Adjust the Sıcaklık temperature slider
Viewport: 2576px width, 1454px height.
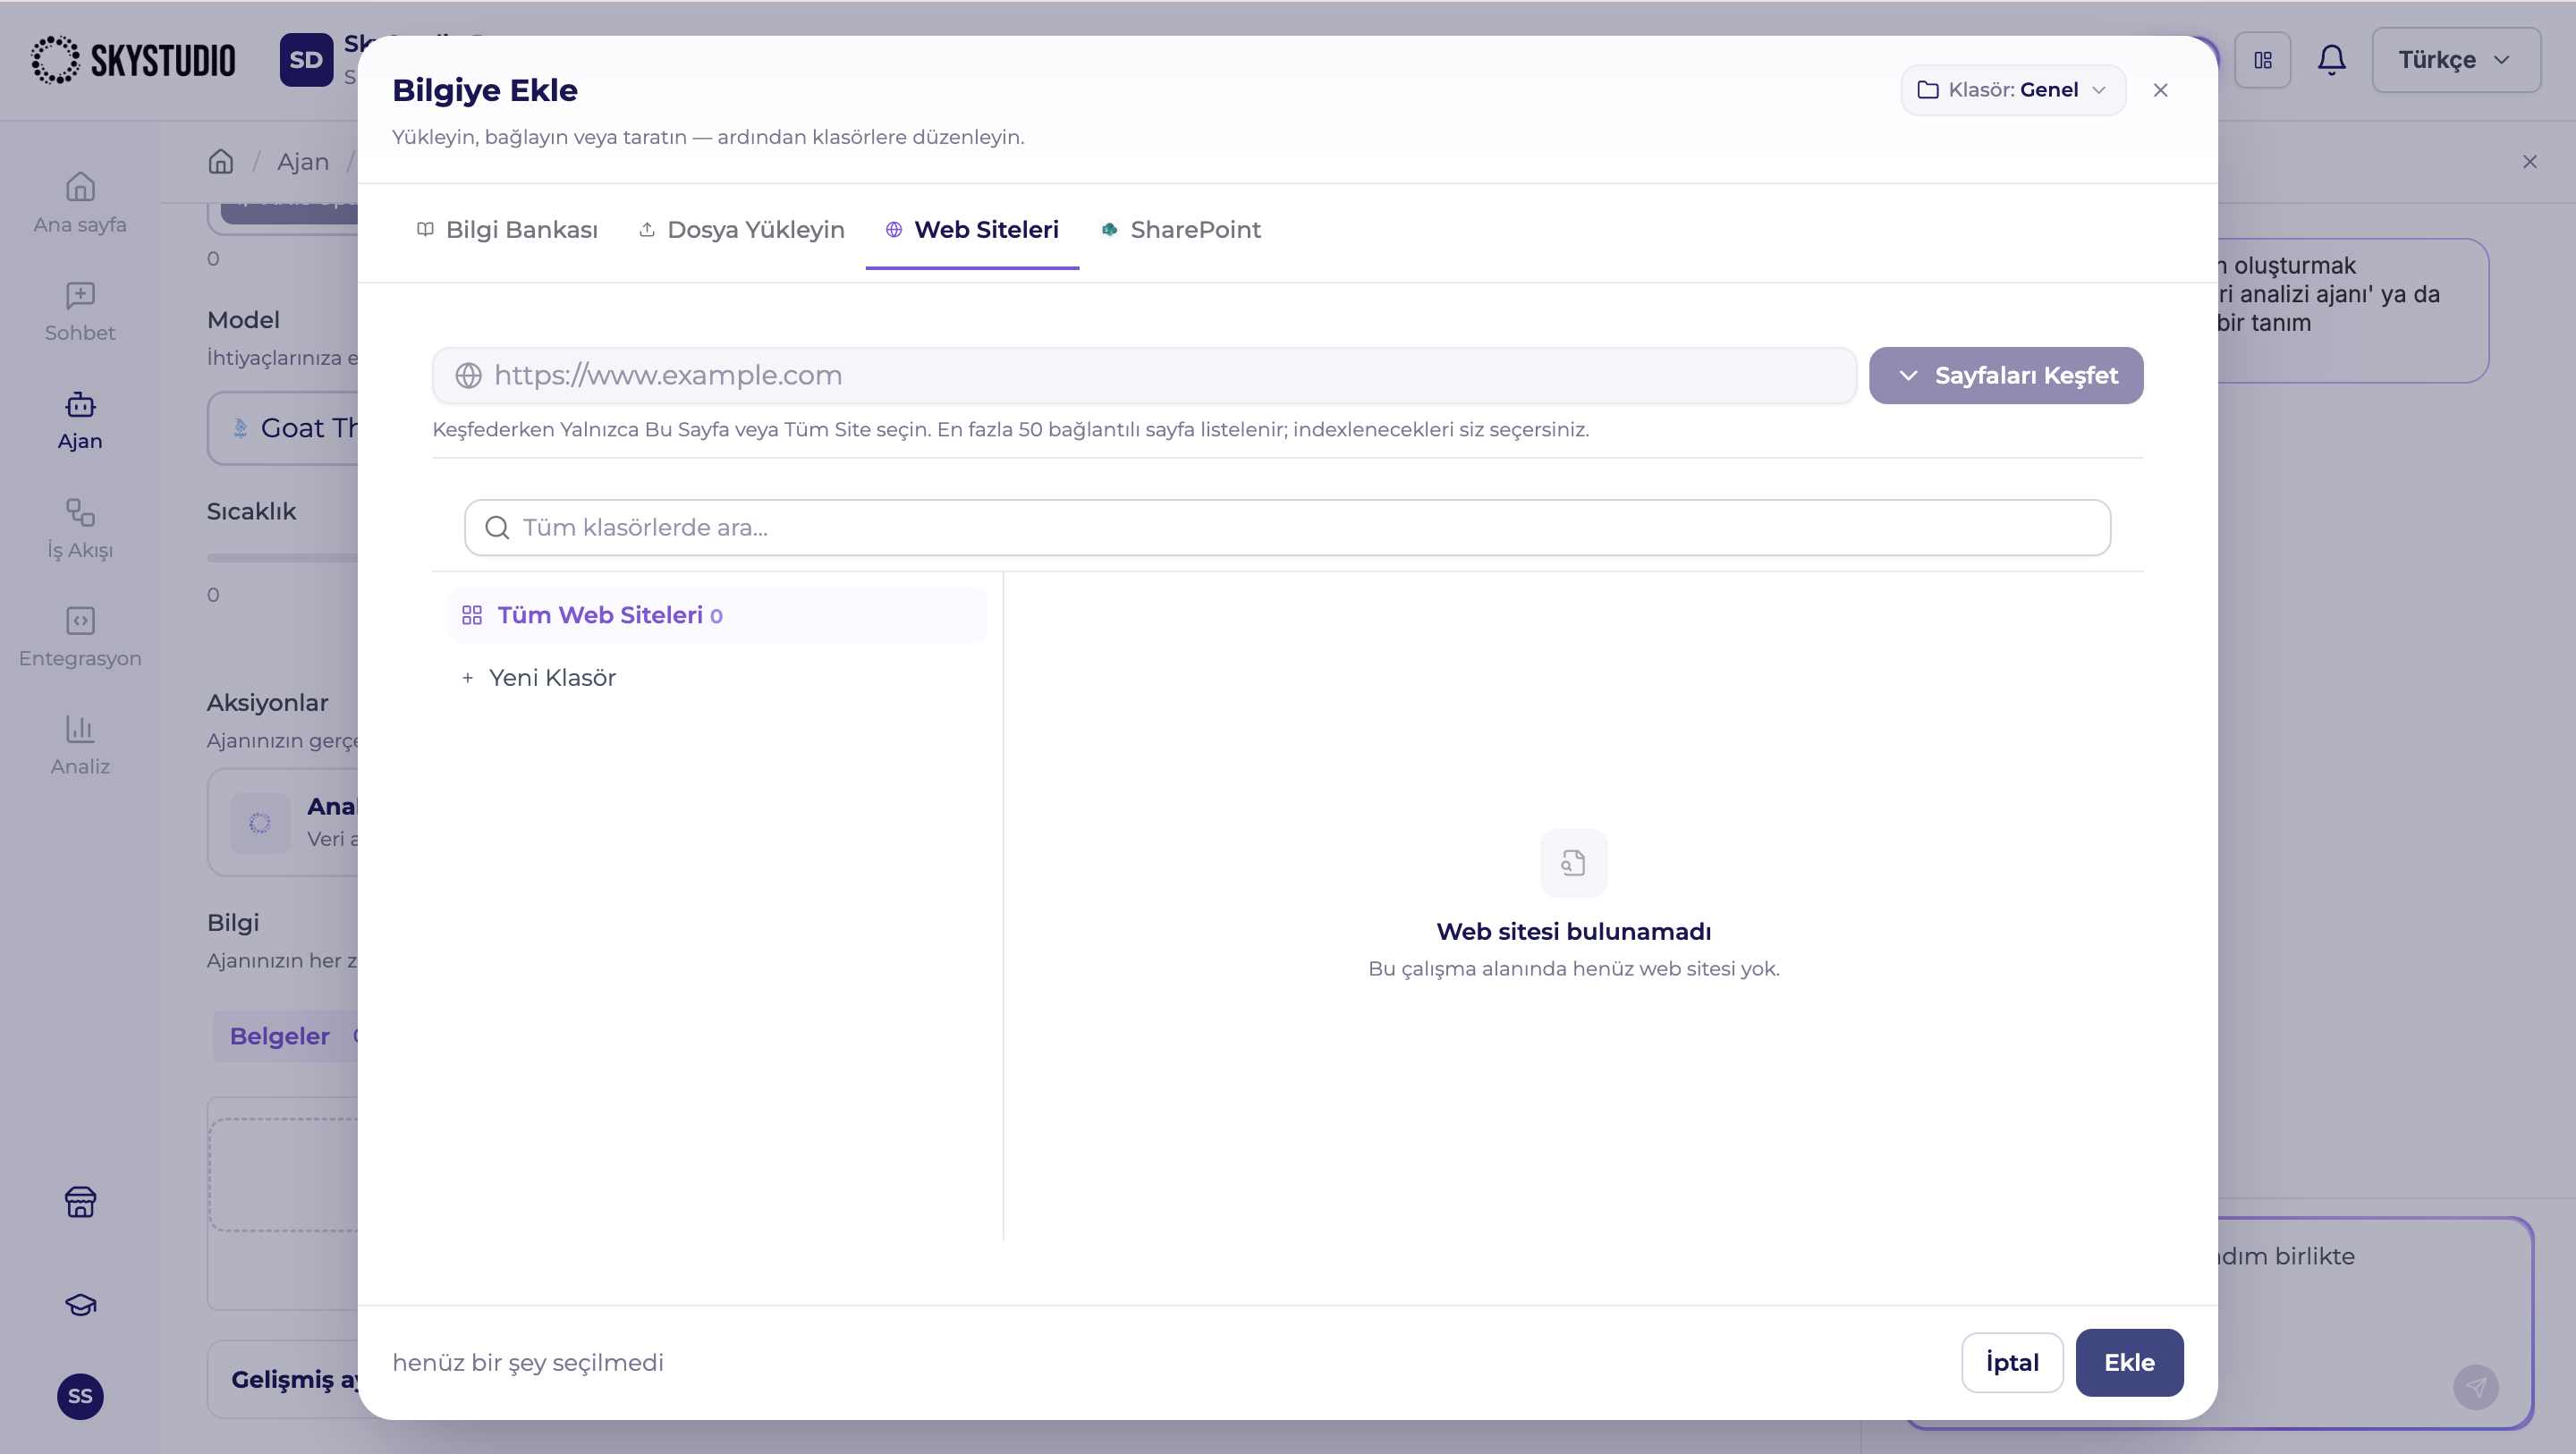click(x=283, y=558)
